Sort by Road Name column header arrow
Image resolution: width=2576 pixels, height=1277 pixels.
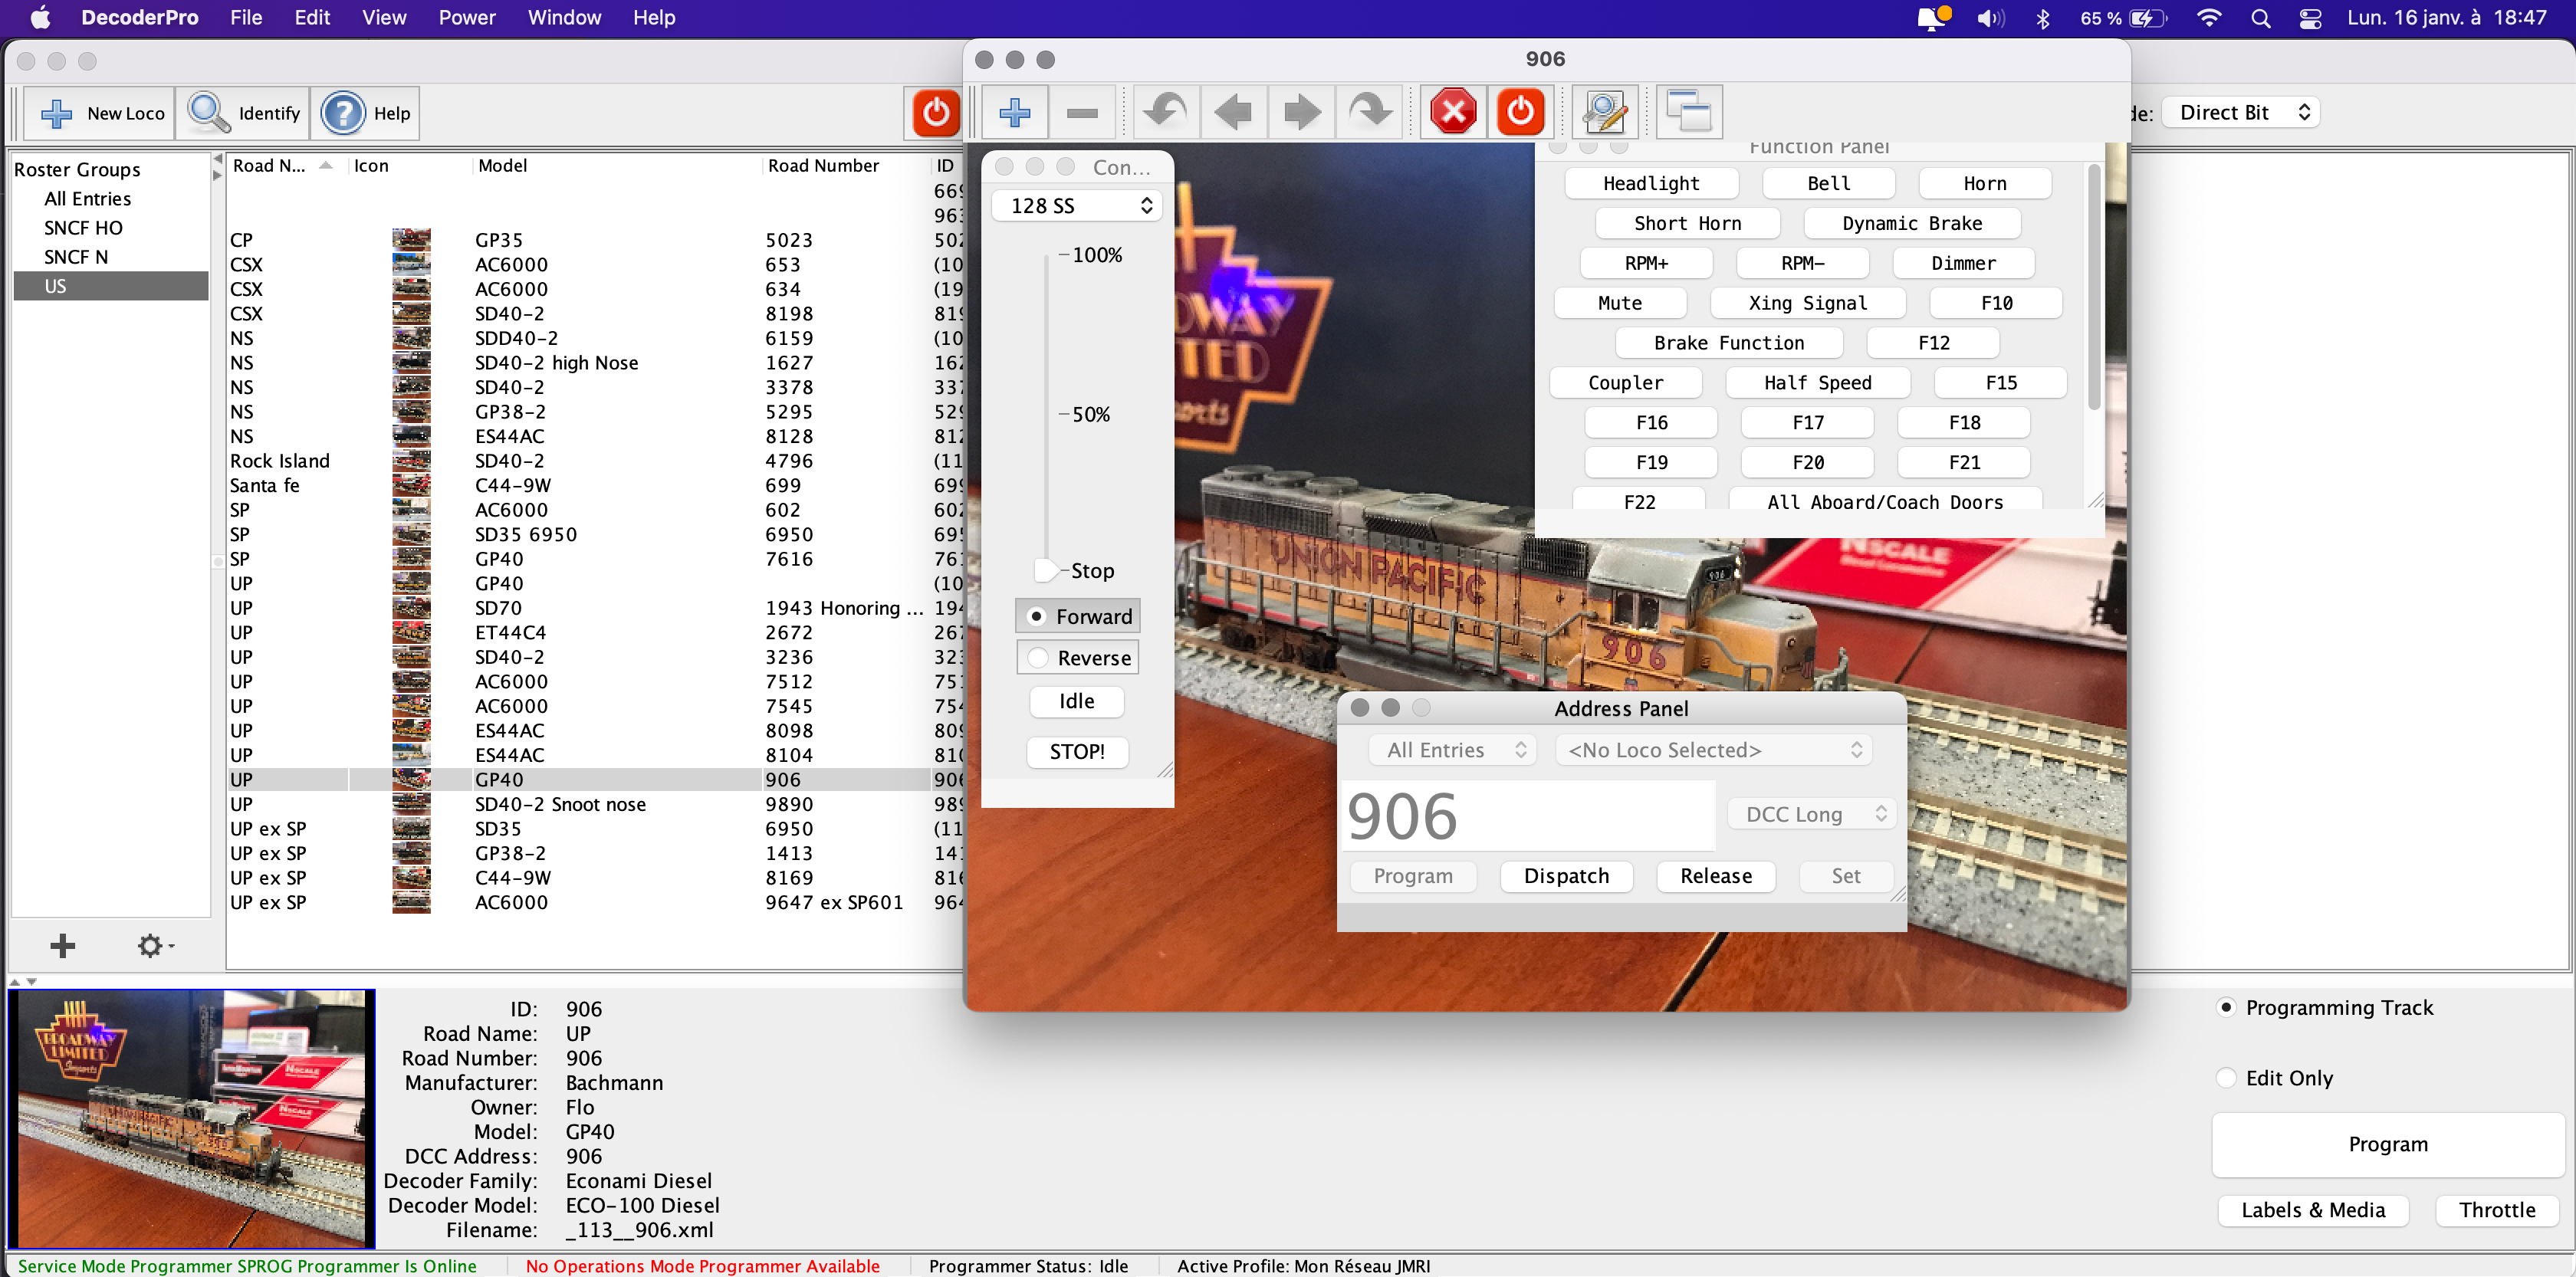pyautogui.click(x=326, y=166)
